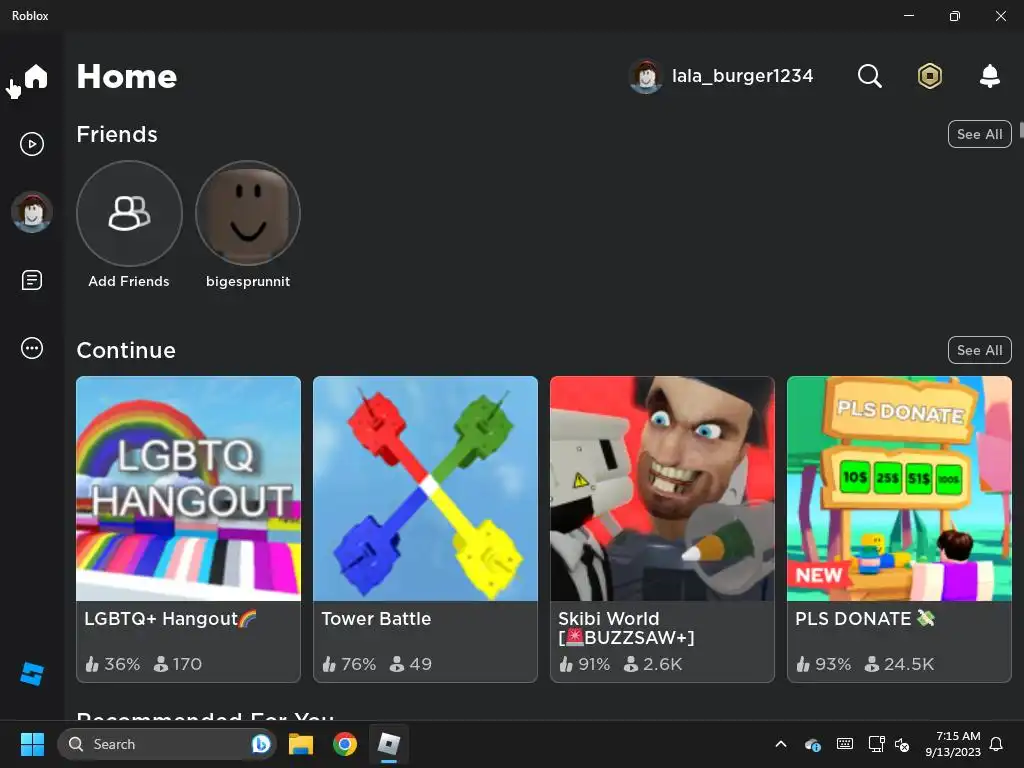1024x768 pixels.
Task: Click the muted volume tray icon
Action: tap(902, 744)
